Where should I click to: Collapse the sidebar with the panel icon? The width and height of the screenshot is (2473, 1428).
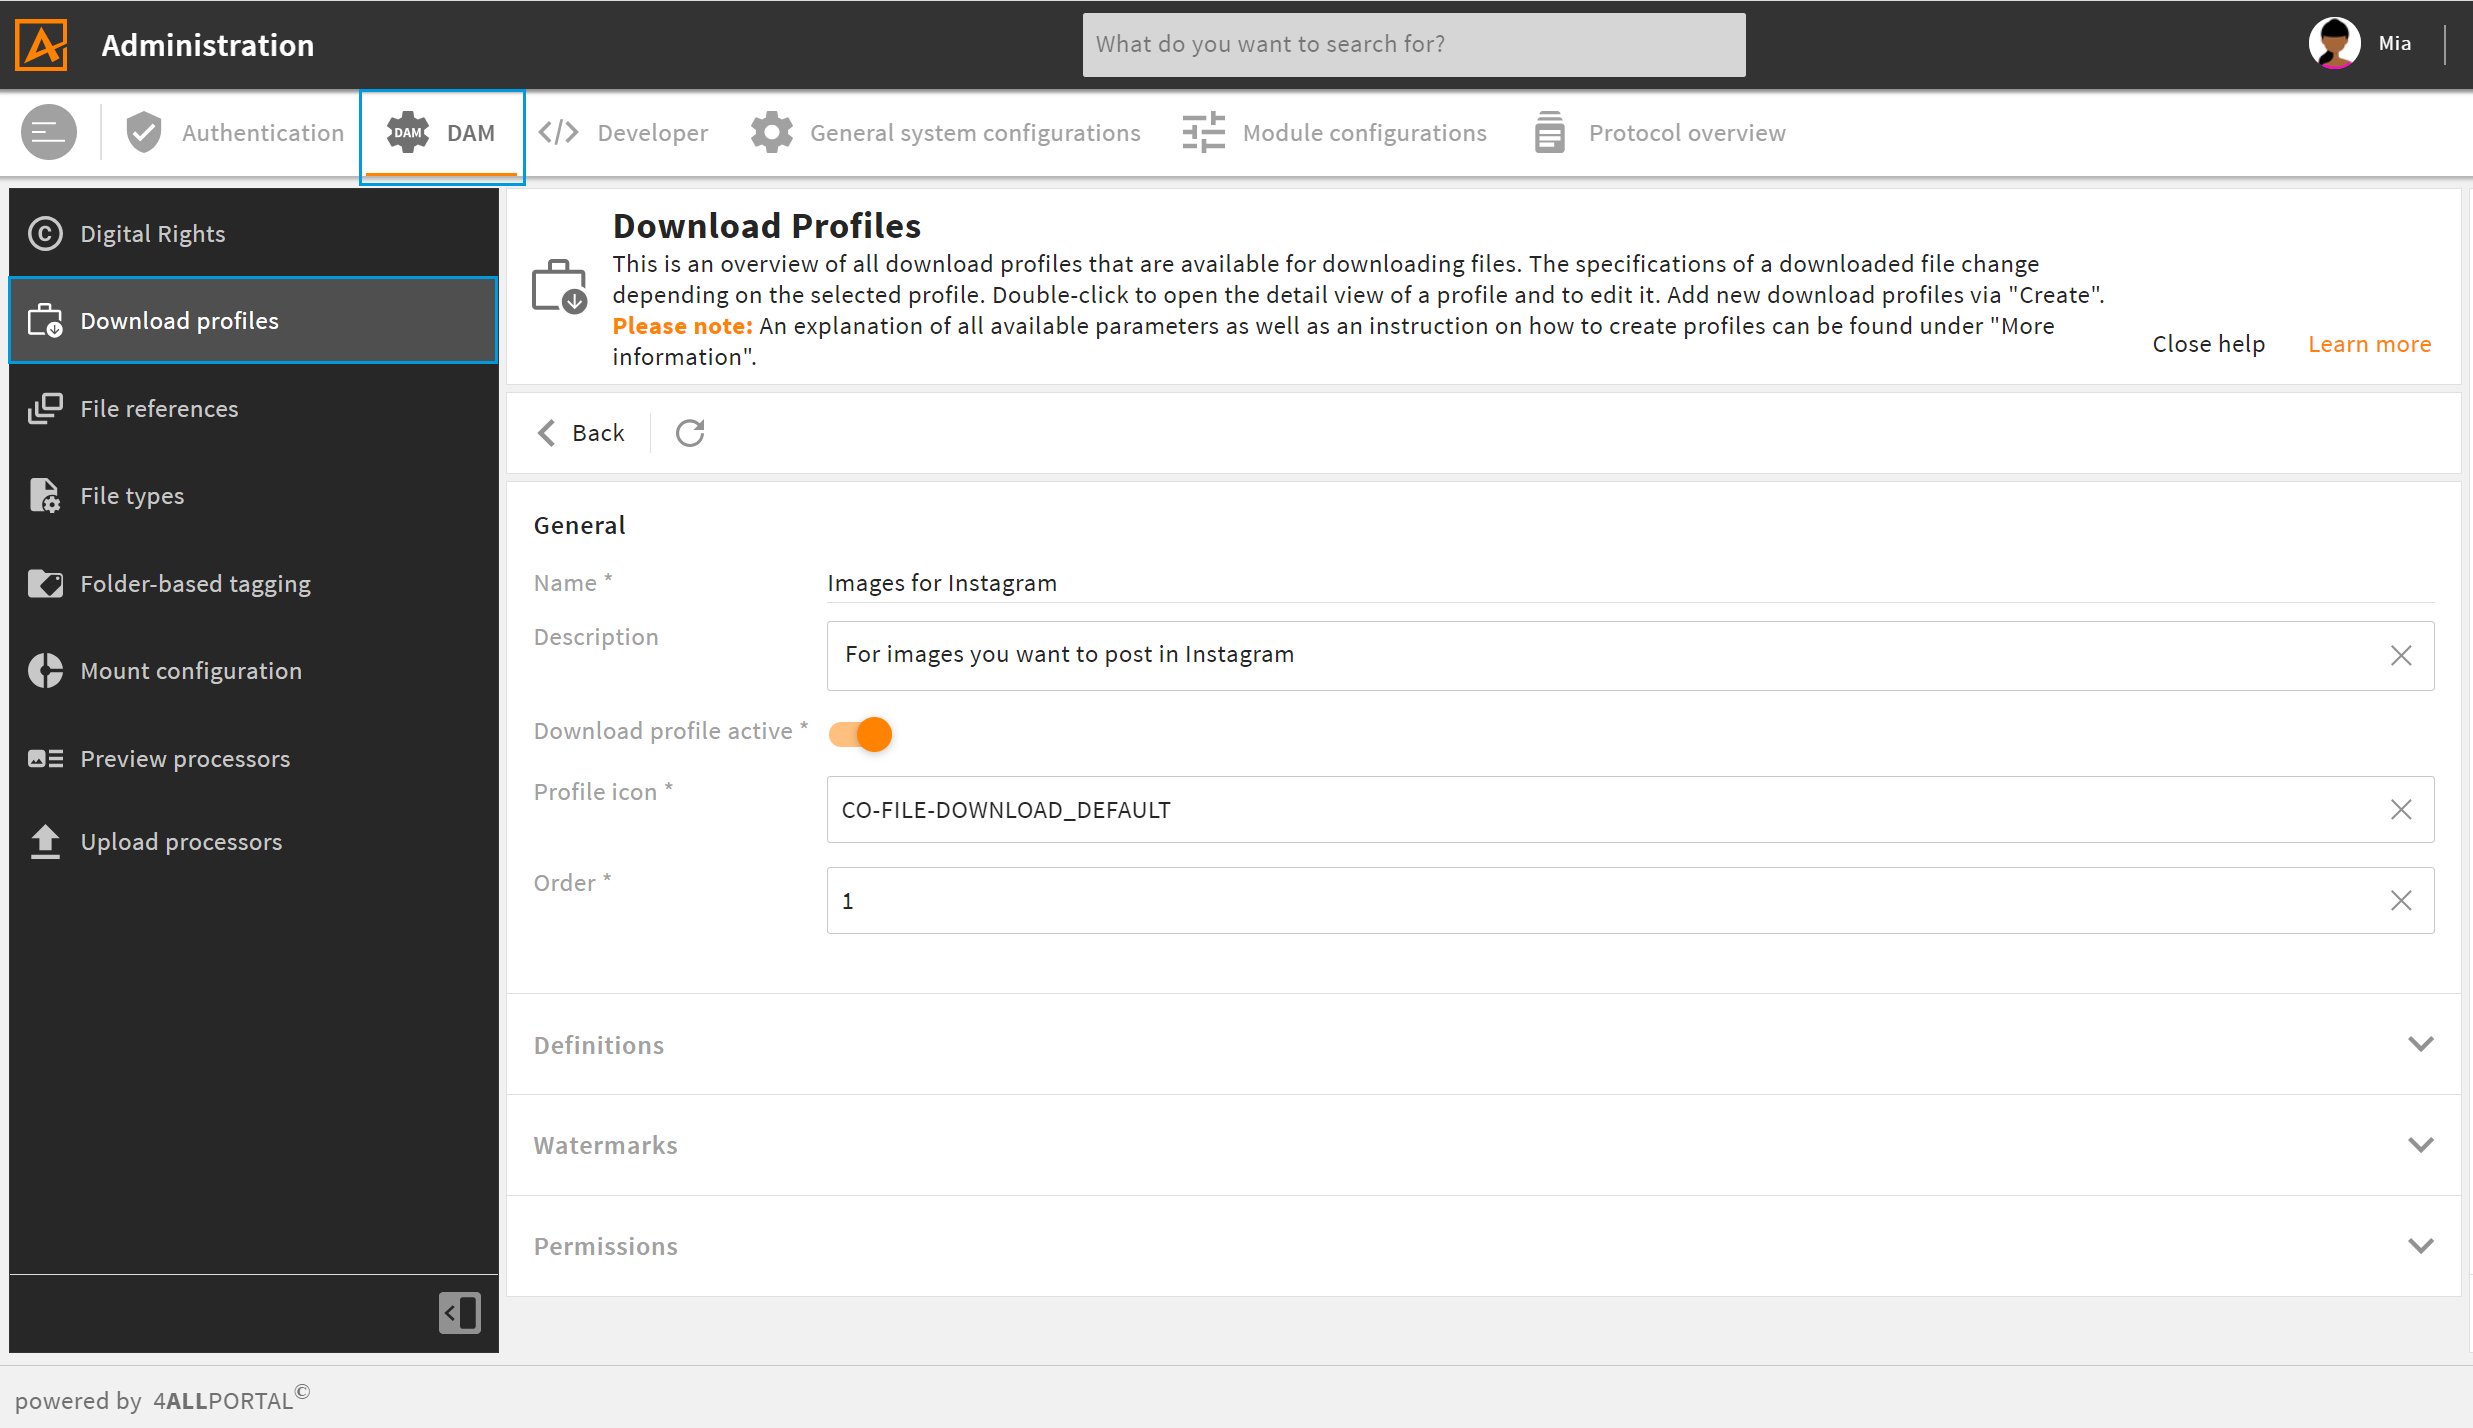pos(460,1313)
